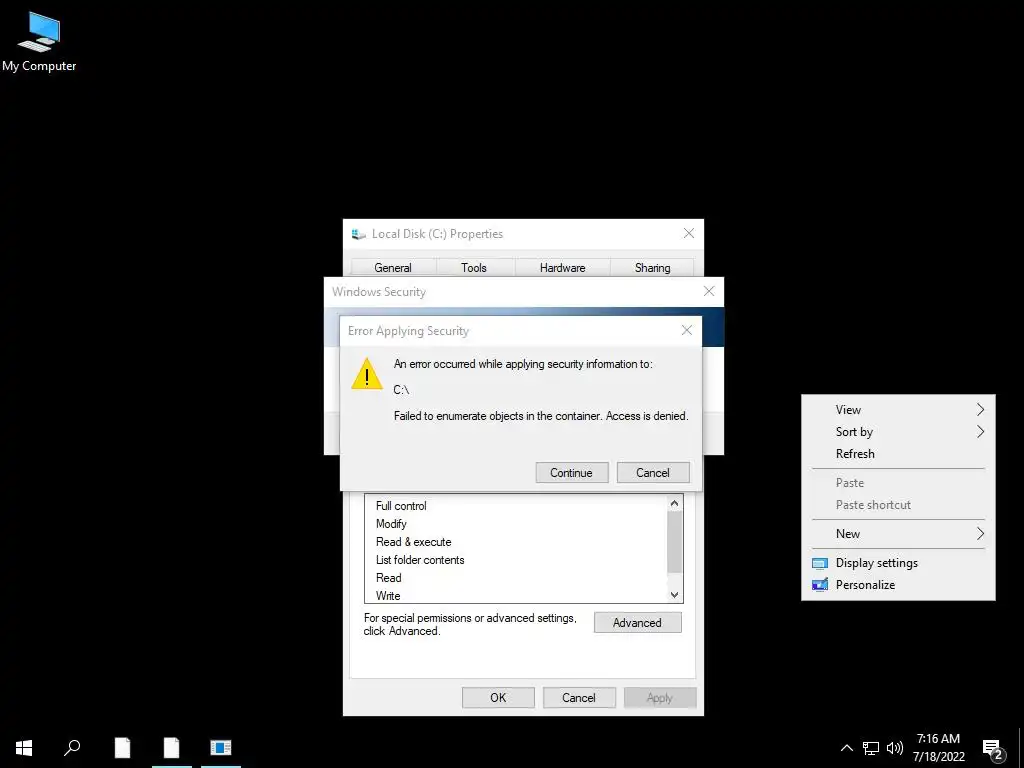This screenshot has width=1024, height=768.
Task: Choose Refresh from context menu
Action: (898, 454)
